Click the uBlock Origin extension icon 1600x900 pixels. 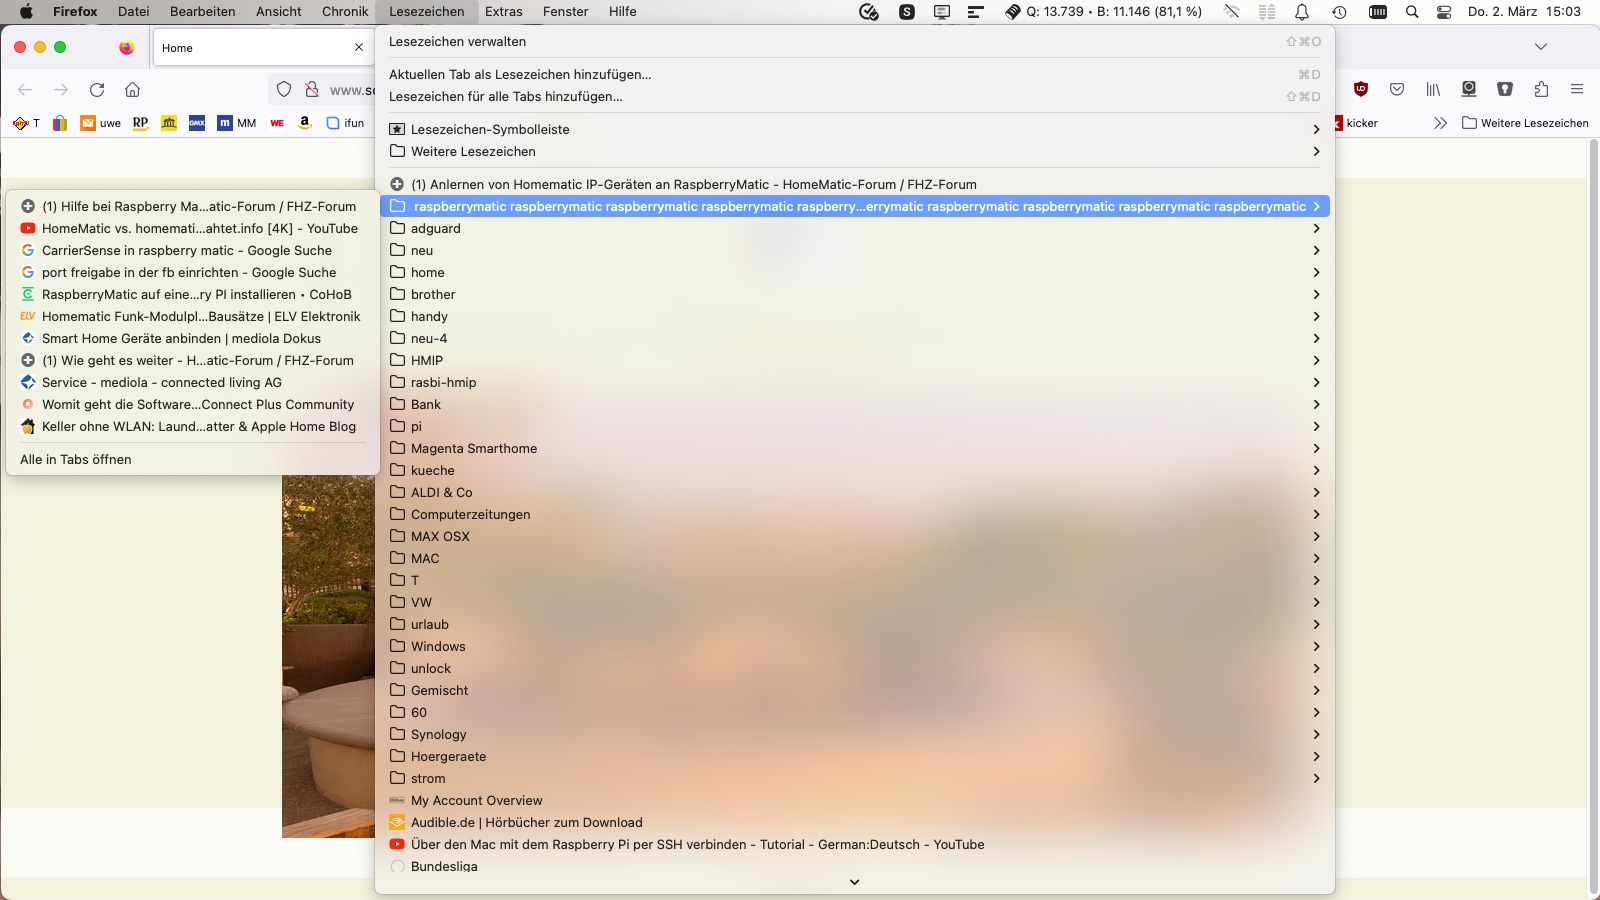coord(1361,89)
